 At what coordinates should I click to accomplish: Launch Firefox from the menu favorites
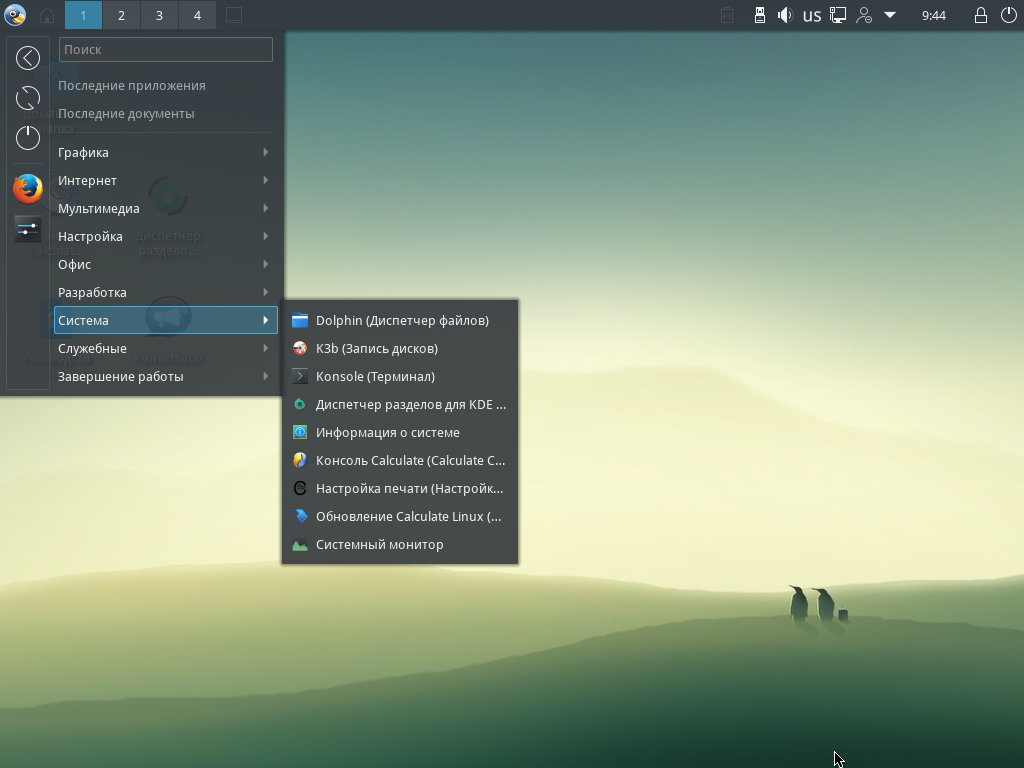[28, 188]
